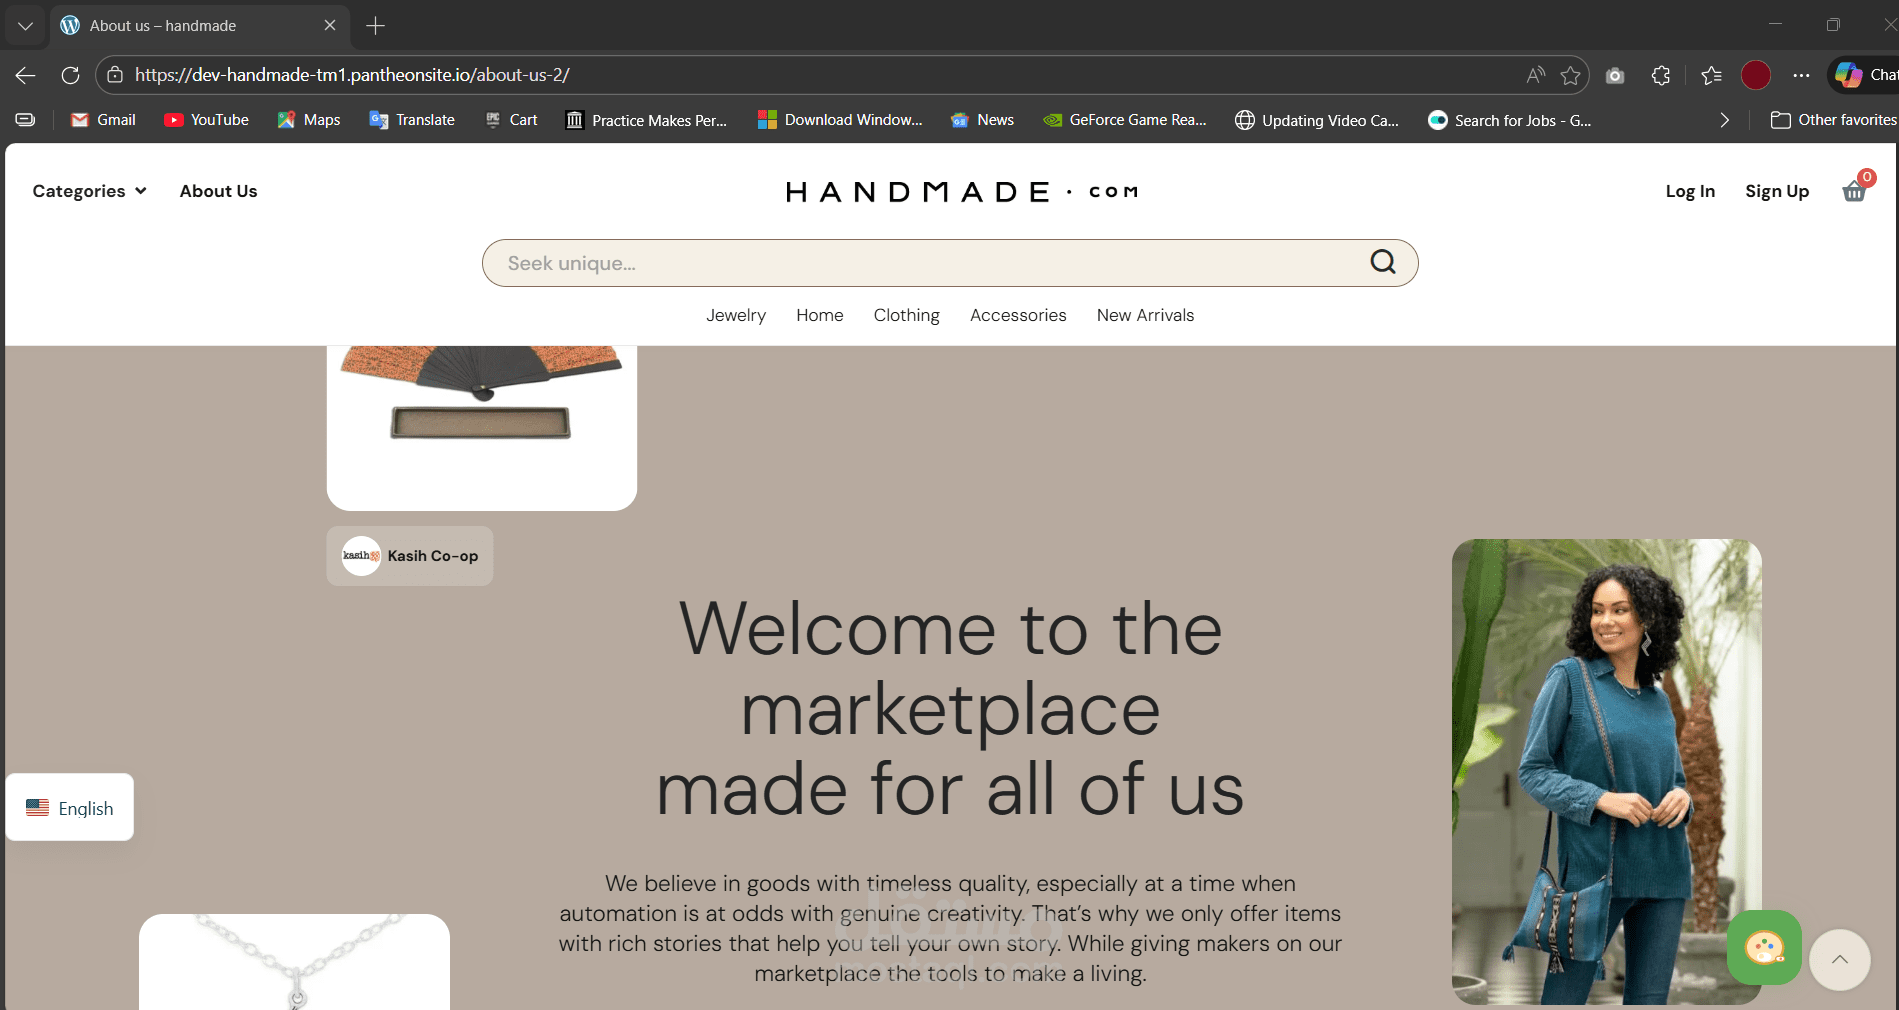Open Read Aloud icon in address bar

pyautogui.click(x=1535, y=75)
